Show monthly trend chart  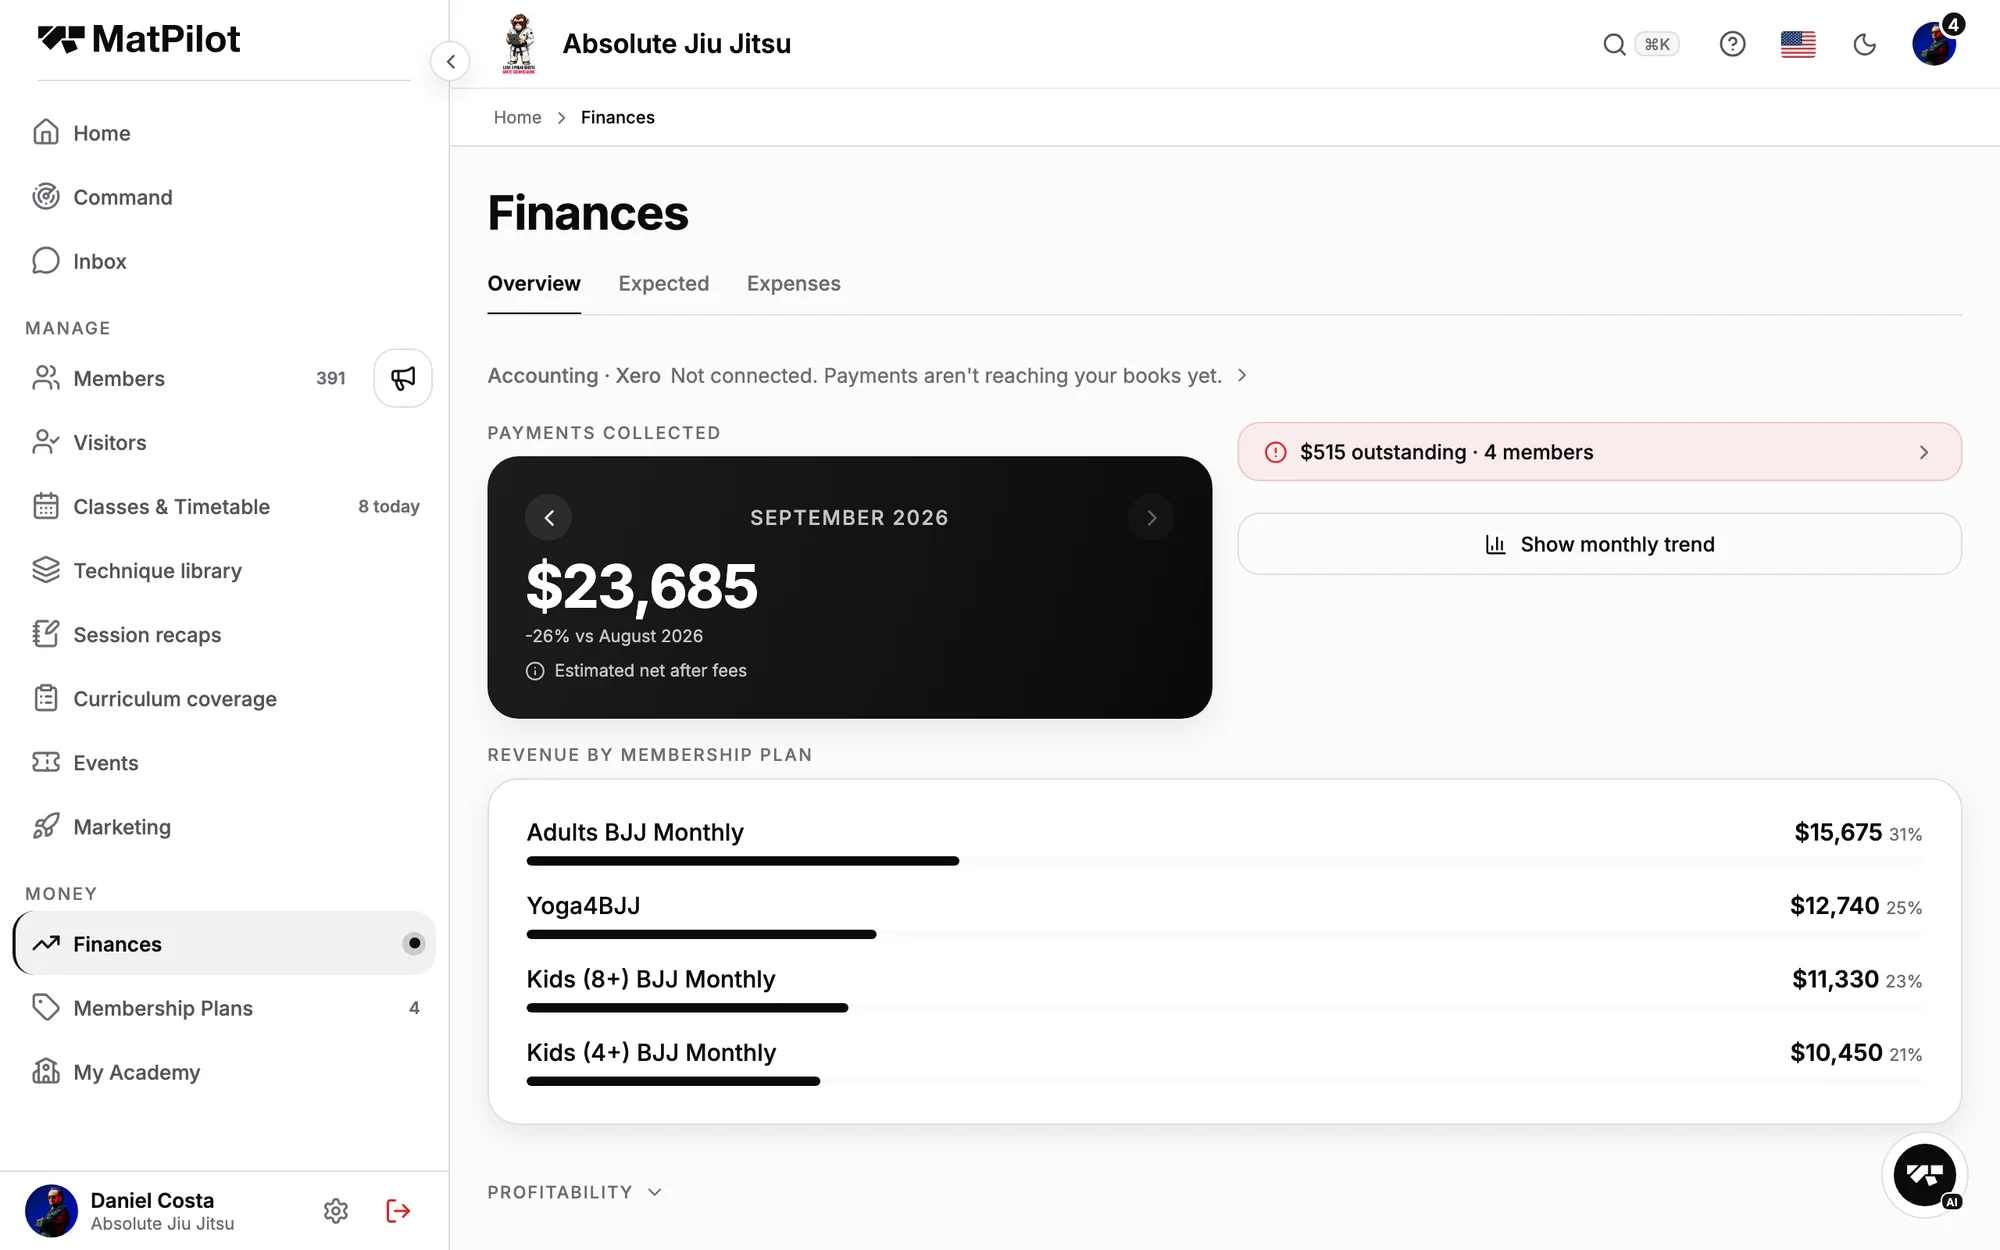(x=1599, y=544)
